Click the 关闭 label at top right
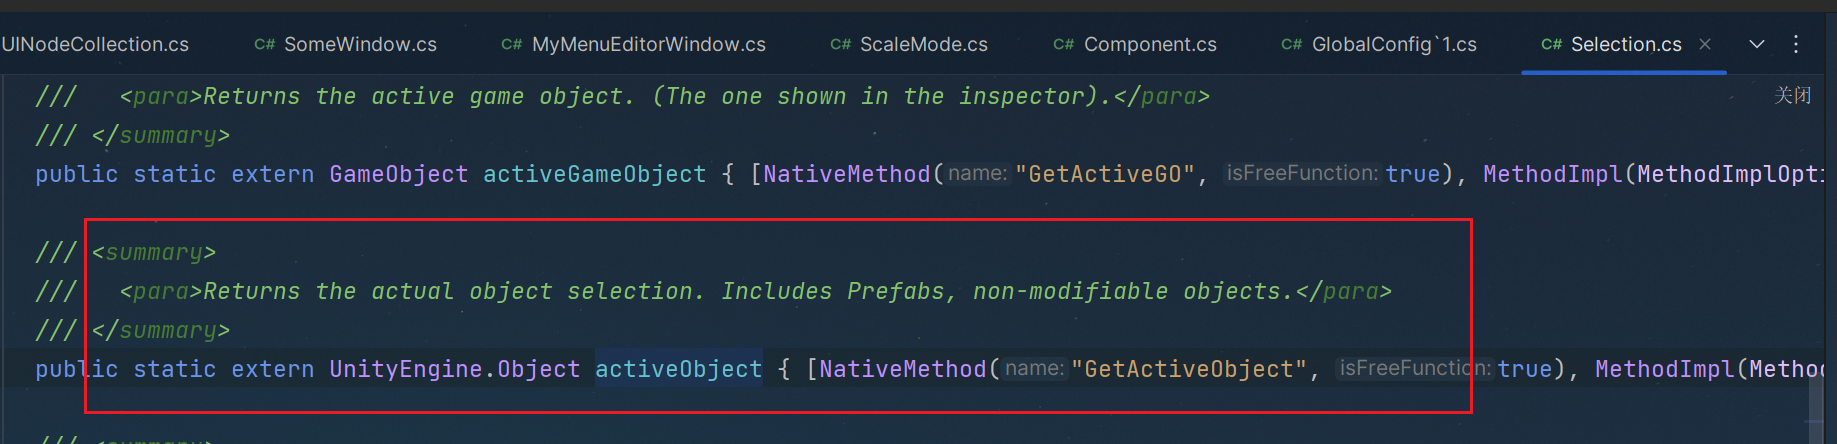 point(1793,95)
